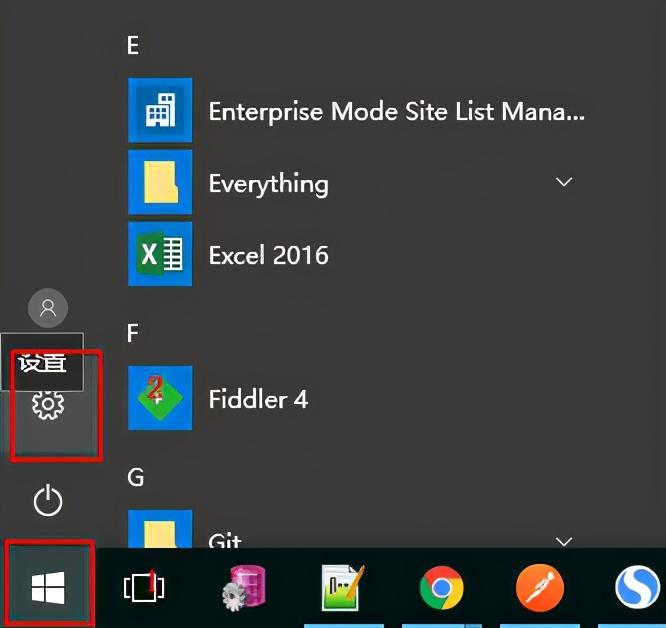Jump to letter F section header
This screenshot has width=666, height=628.
[x=133, y=333]
